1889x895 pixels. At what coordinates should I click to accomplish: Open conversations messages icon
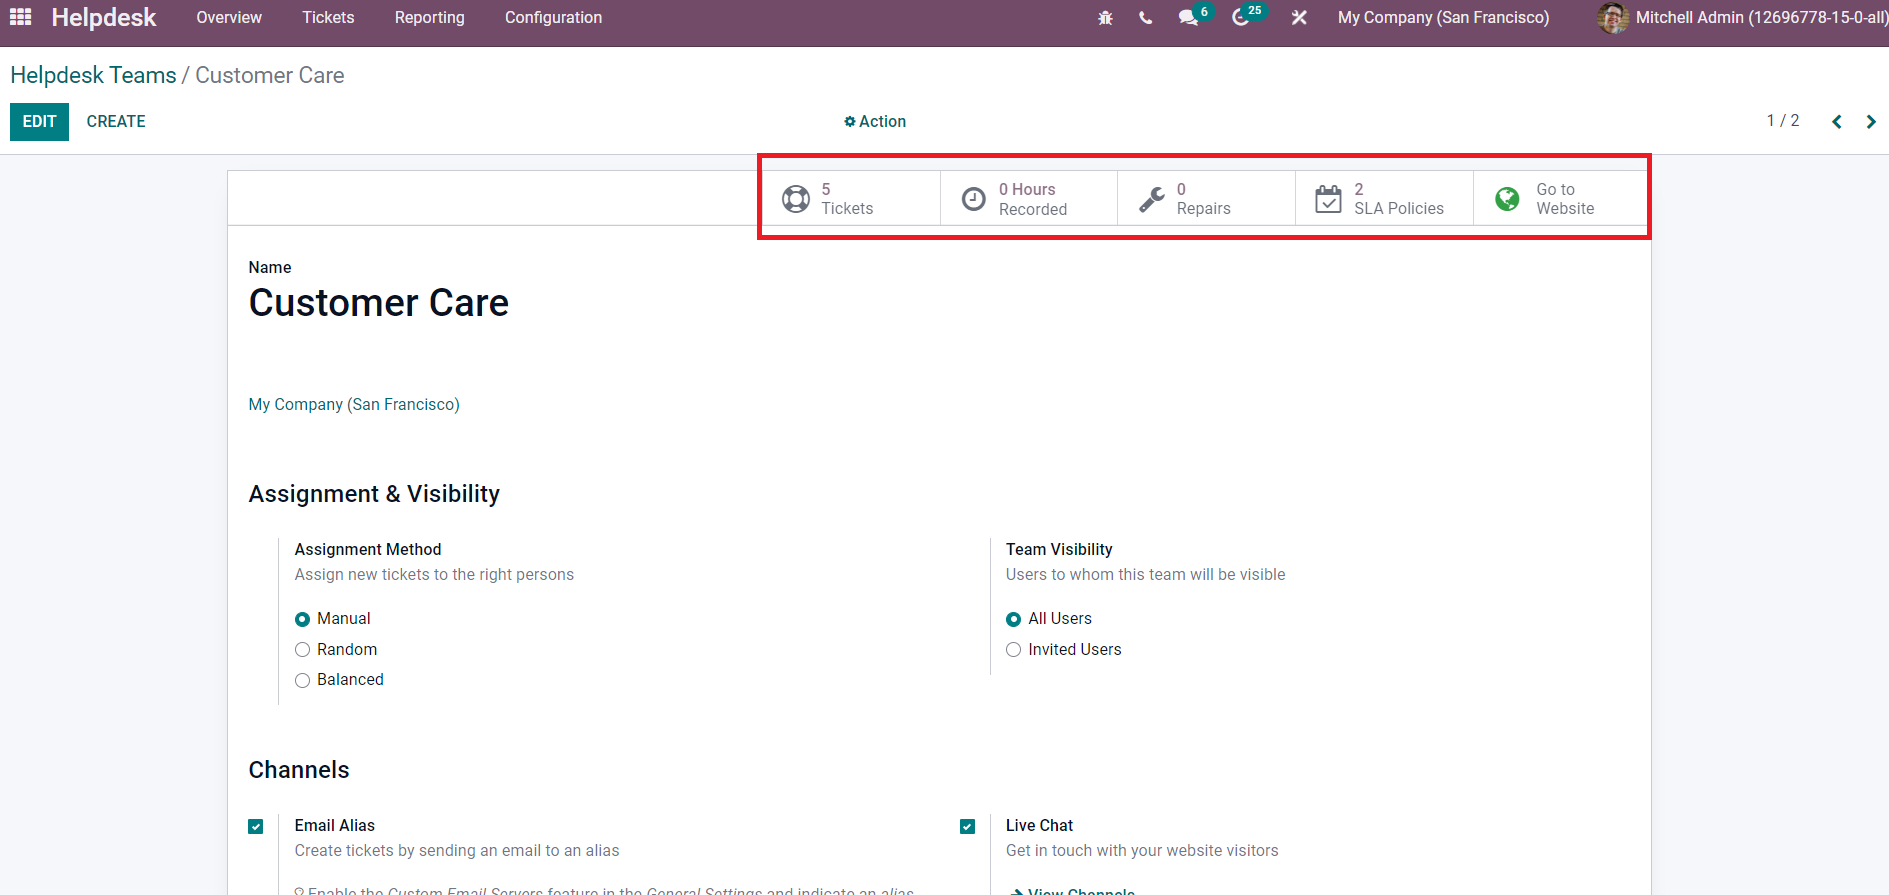tap(1188, 18)
